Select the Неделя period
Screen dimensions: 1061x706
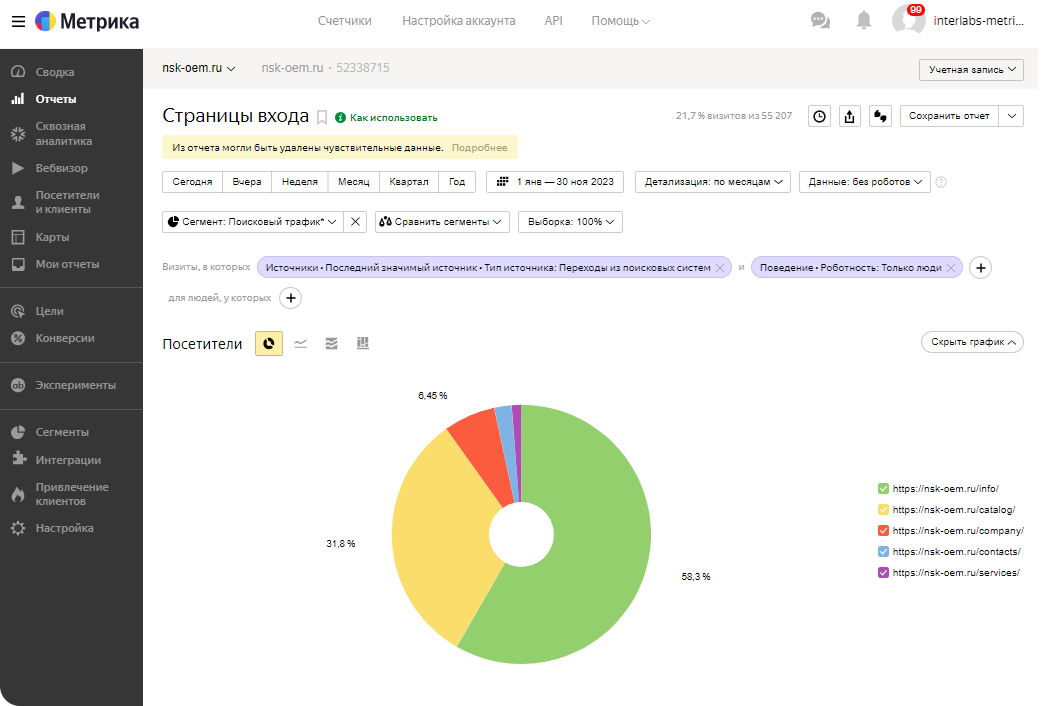(x=300, y=182)
